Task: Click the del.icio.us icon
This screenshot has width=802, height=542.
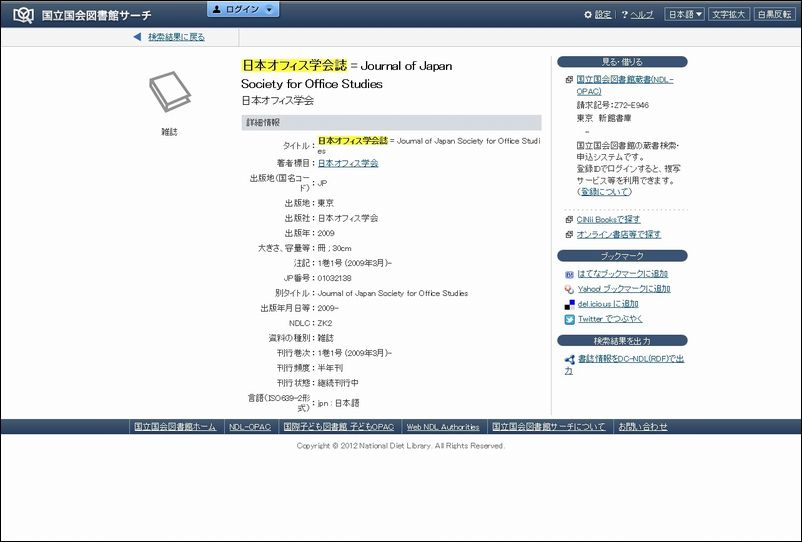Action: [x=569, y=305]
